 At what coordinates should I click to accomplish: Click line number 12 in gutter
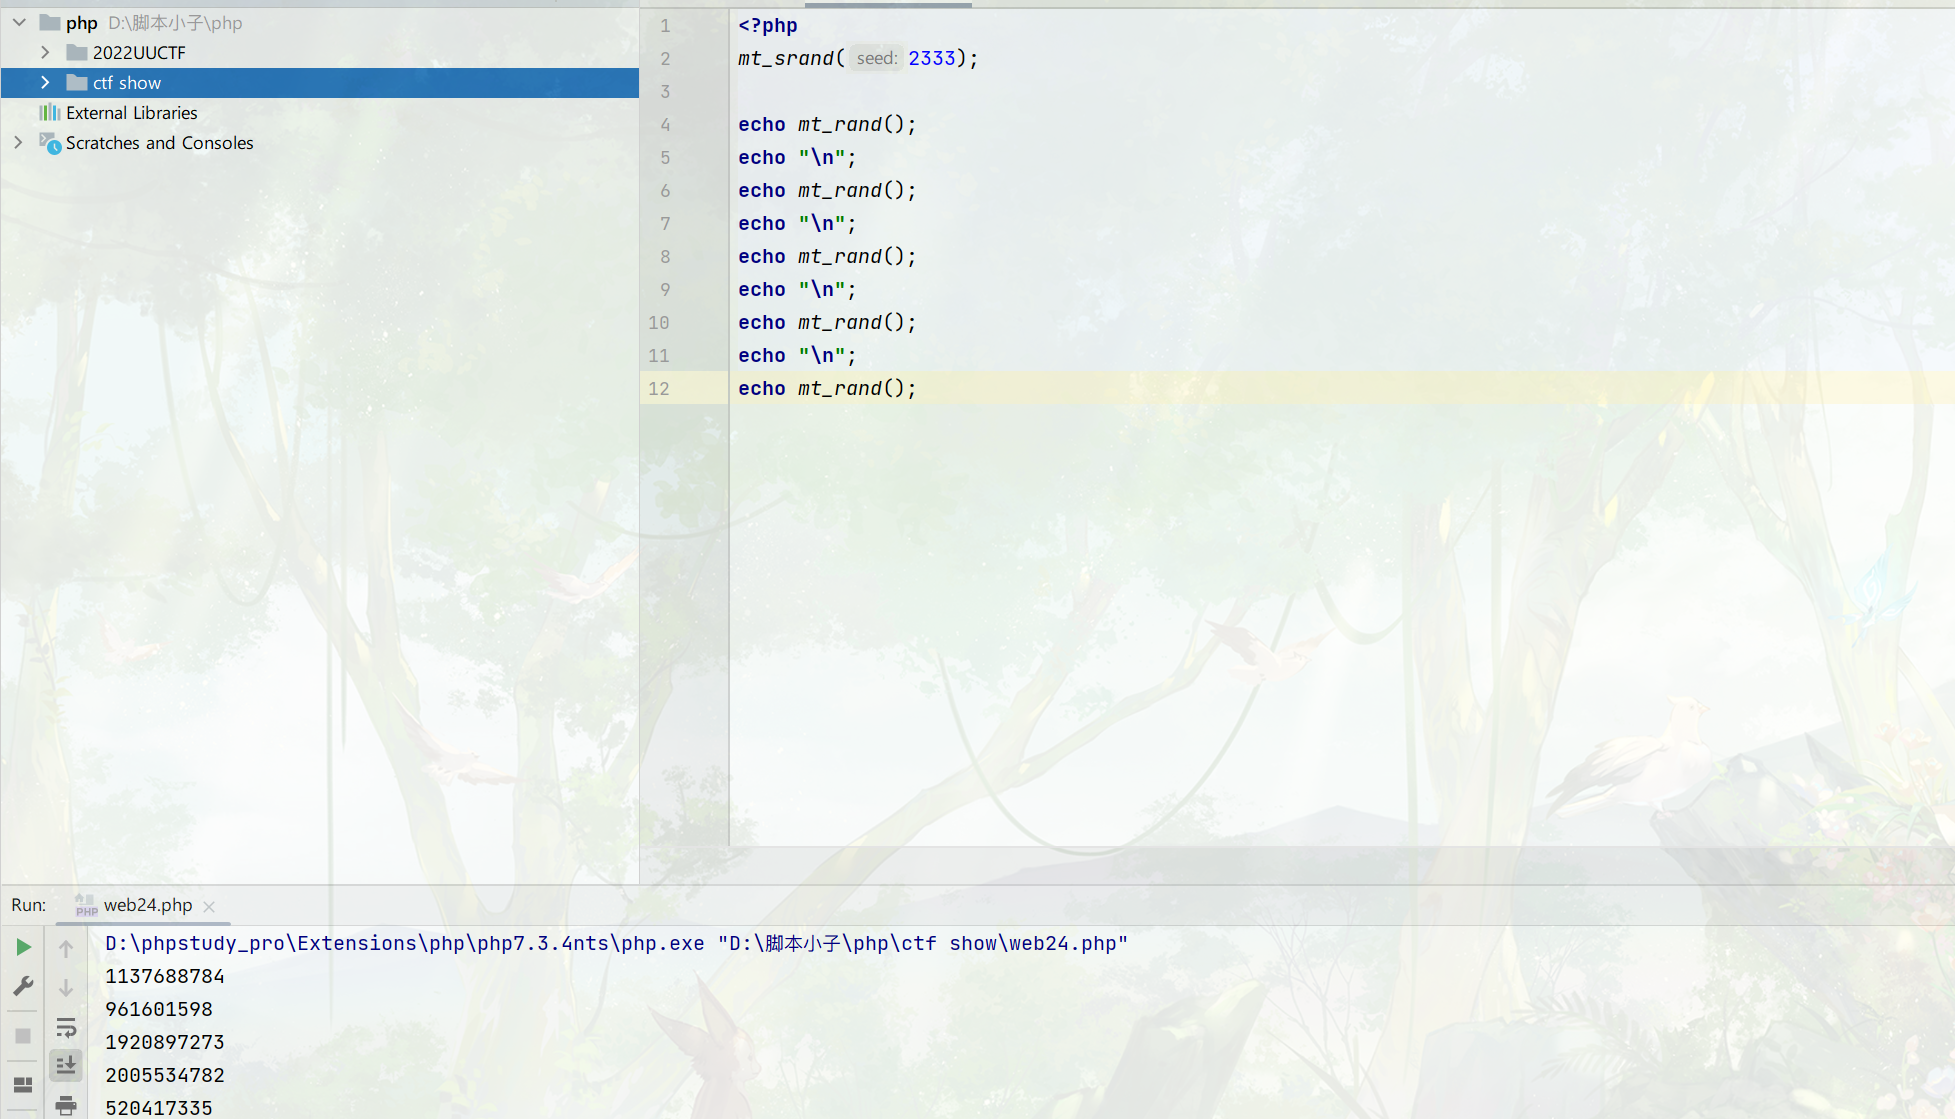pos(658,388)
